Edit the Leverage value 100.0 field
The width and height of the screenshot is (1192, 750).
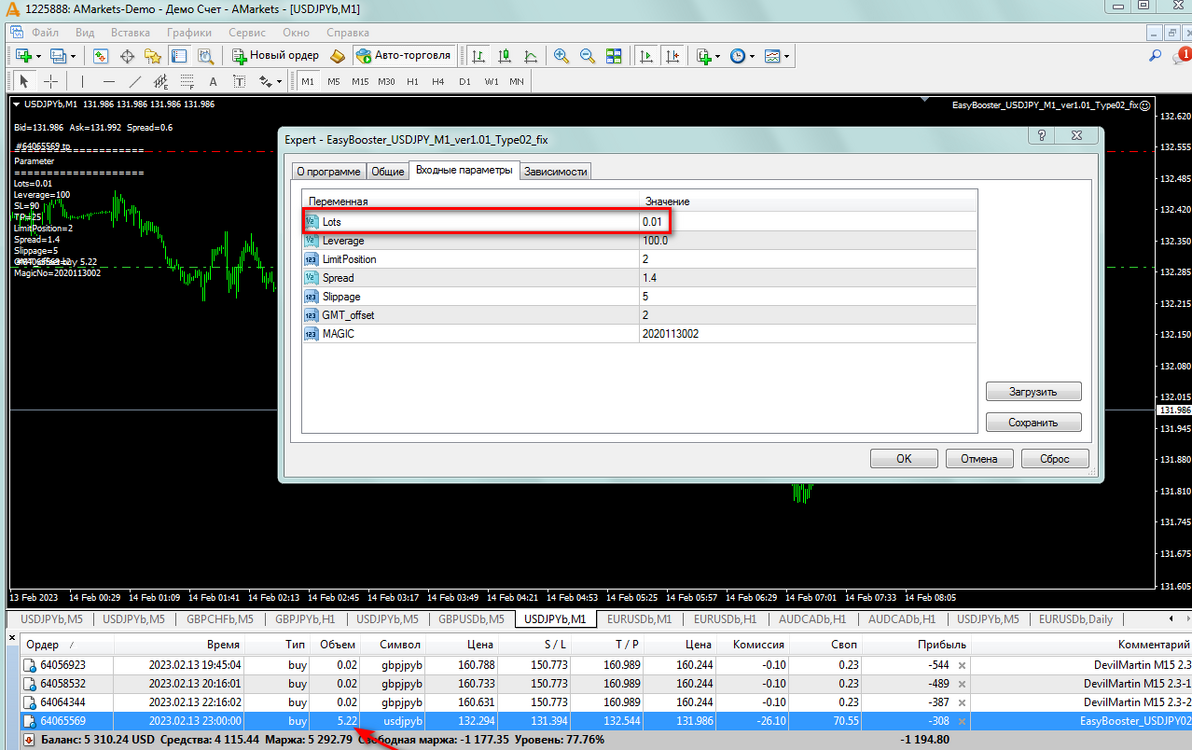(x=809, y=241)
